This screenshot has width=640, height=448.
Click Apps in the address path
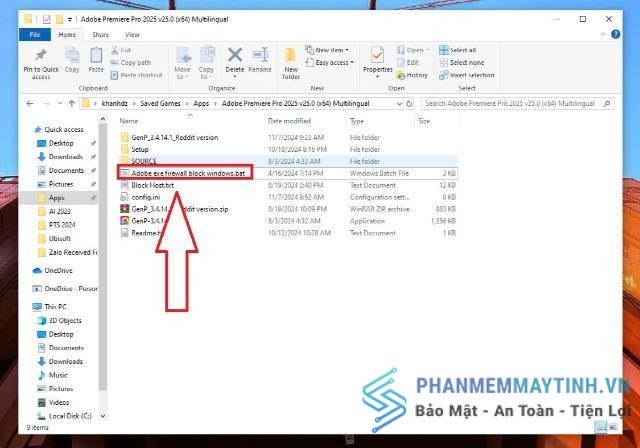pos(201,104)
